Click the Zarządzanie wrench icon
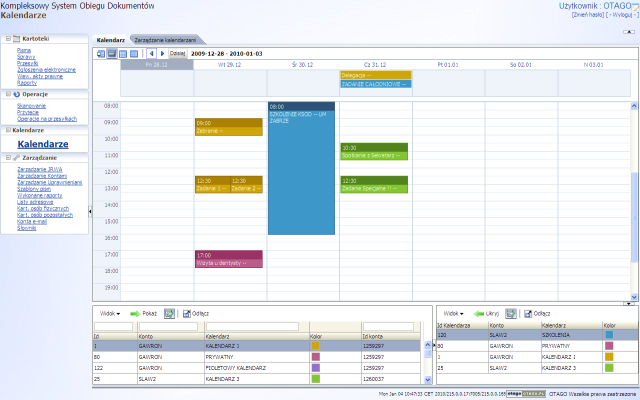640x400 pixels. [x=16, y=158]
